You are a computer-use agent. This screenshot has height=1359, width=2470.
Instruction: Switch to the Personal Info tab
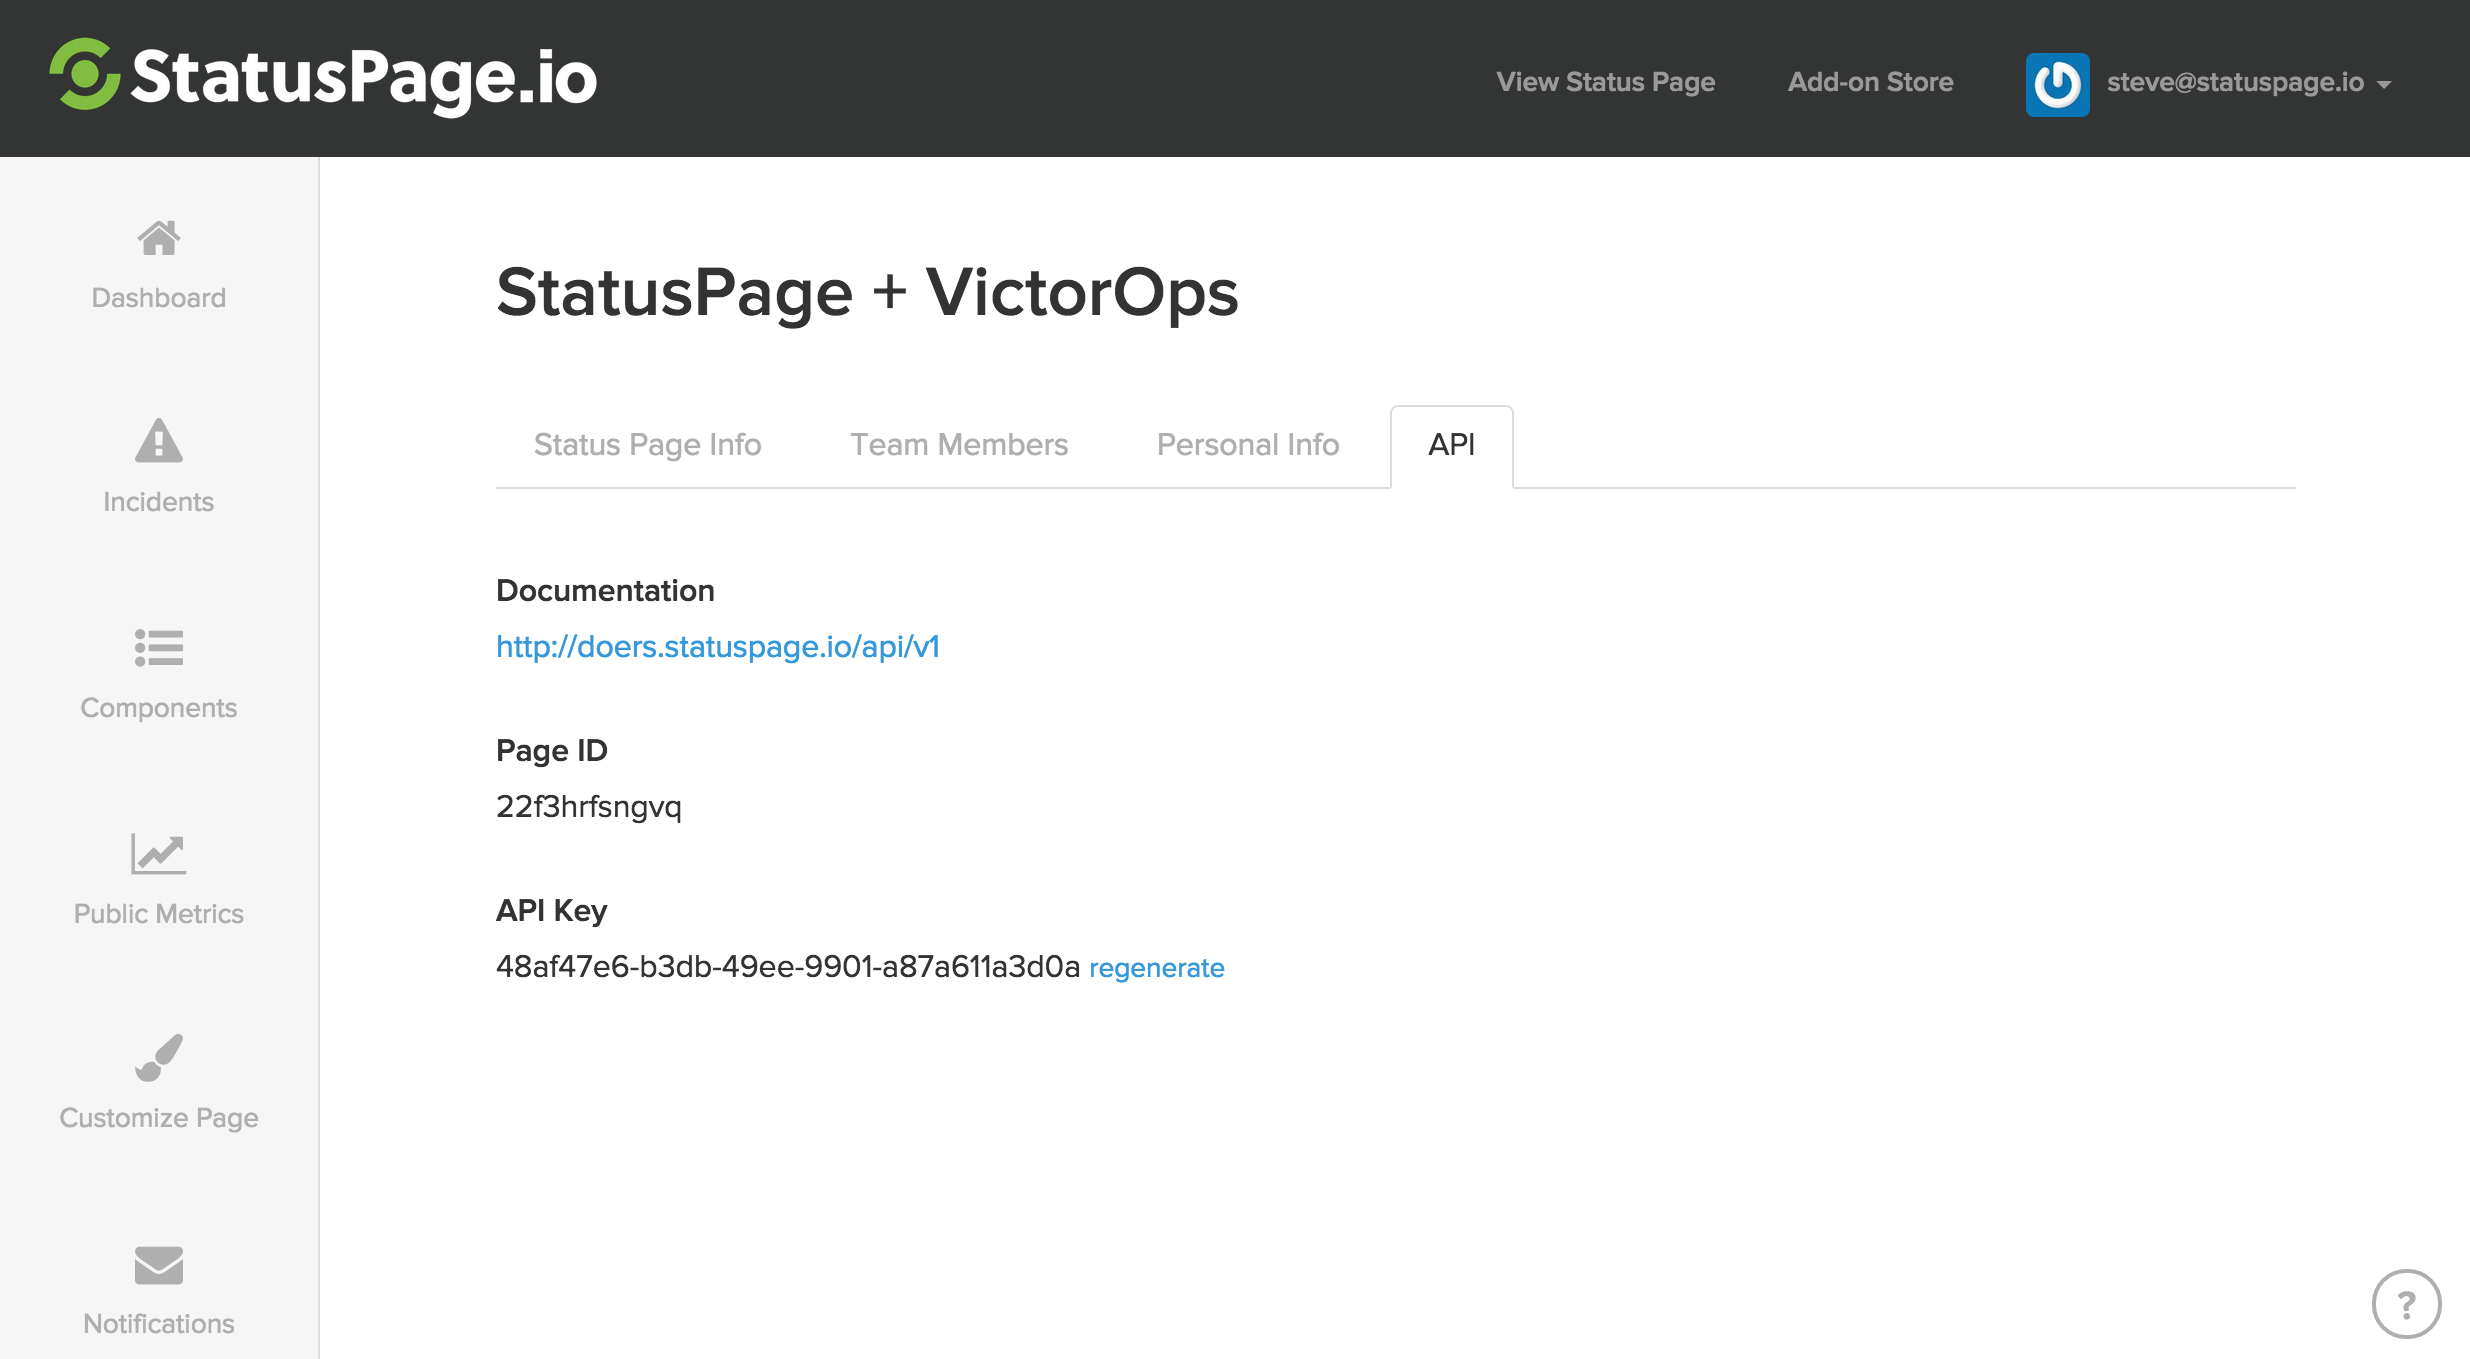pyautogui.click(x=1248, y=445)
